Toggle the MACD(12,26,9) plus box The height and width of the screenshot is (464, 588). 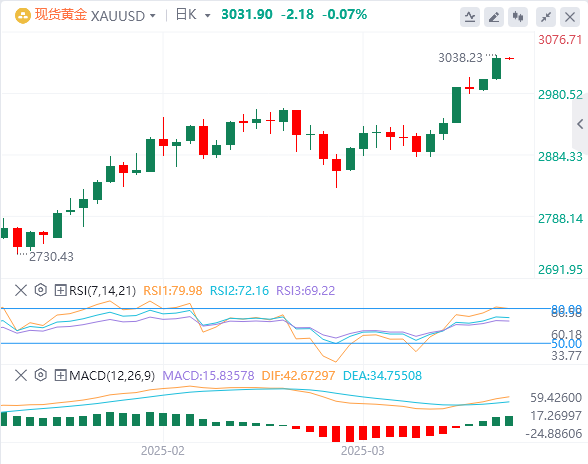click(60, 375)
